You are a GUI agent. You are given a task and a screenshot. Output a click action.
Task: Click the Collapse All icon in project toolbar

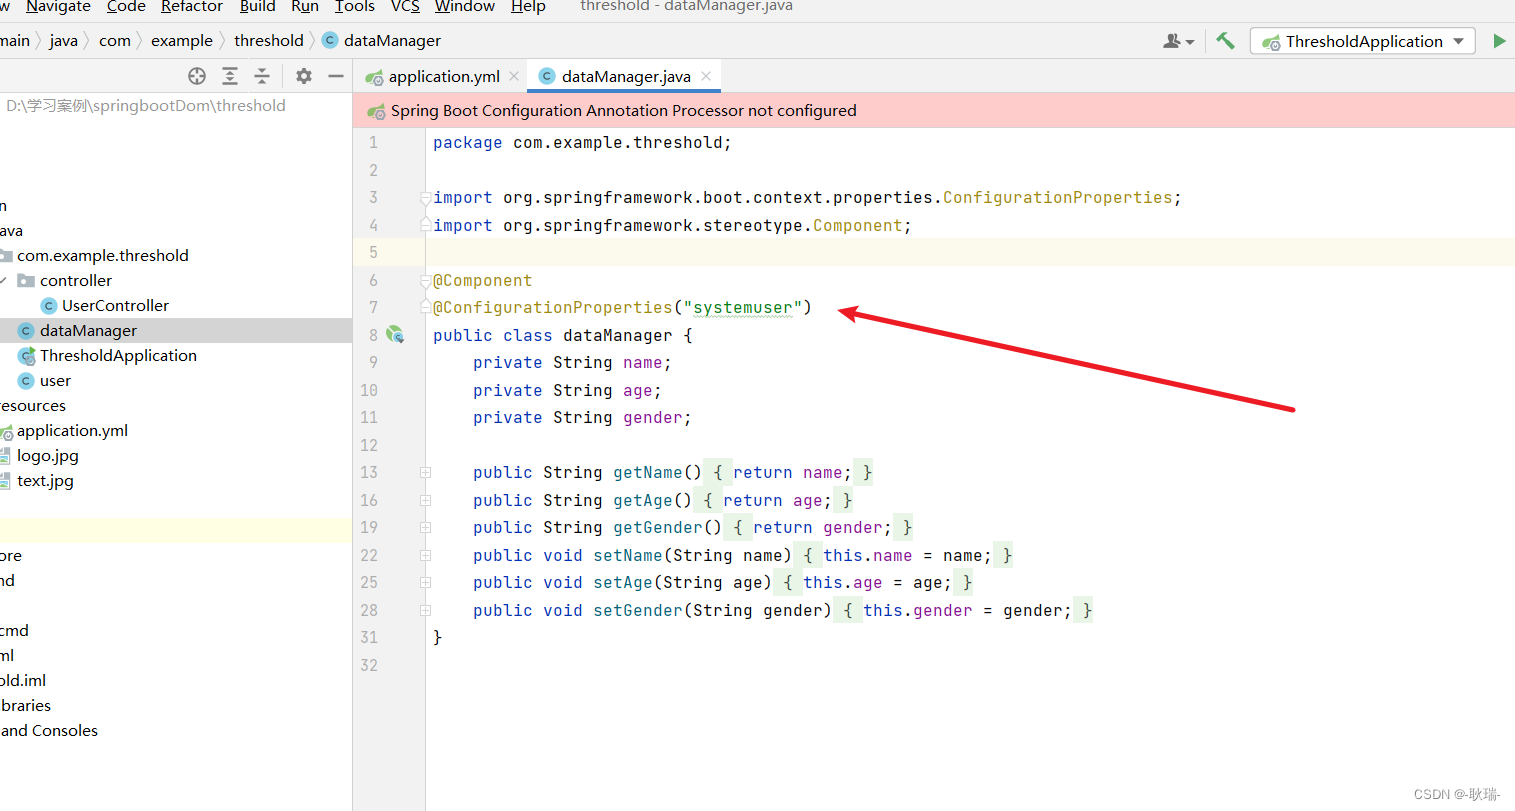[263, 75]
